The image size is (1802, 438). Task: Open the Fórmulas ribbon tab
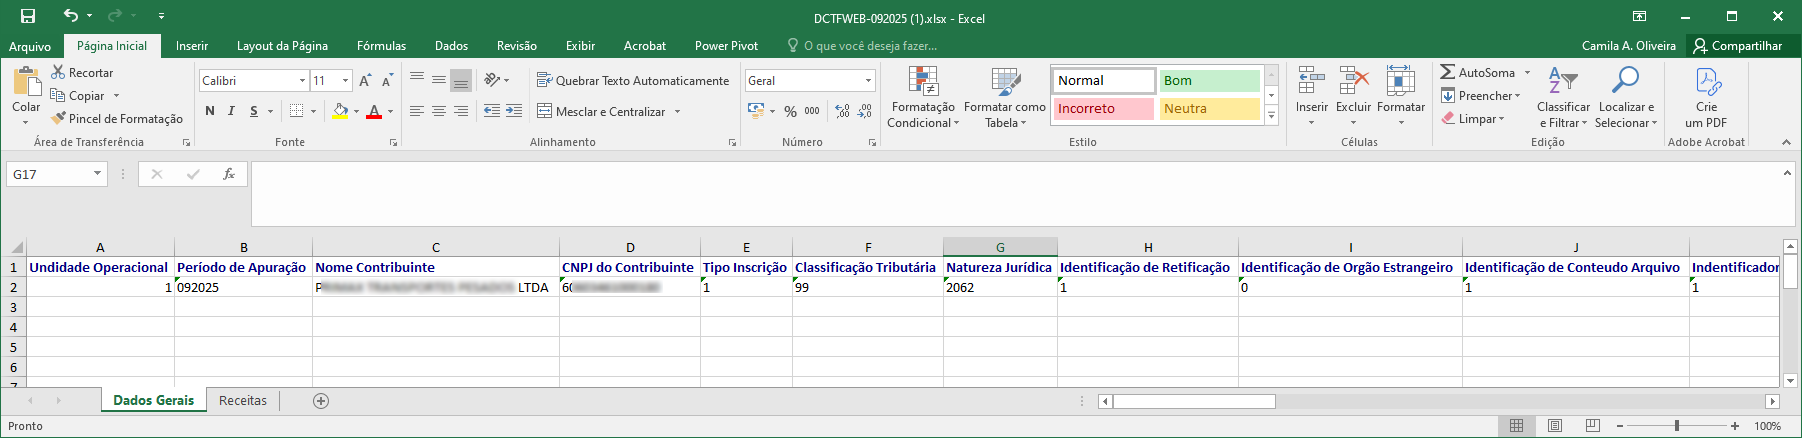[x=381, y=46]
